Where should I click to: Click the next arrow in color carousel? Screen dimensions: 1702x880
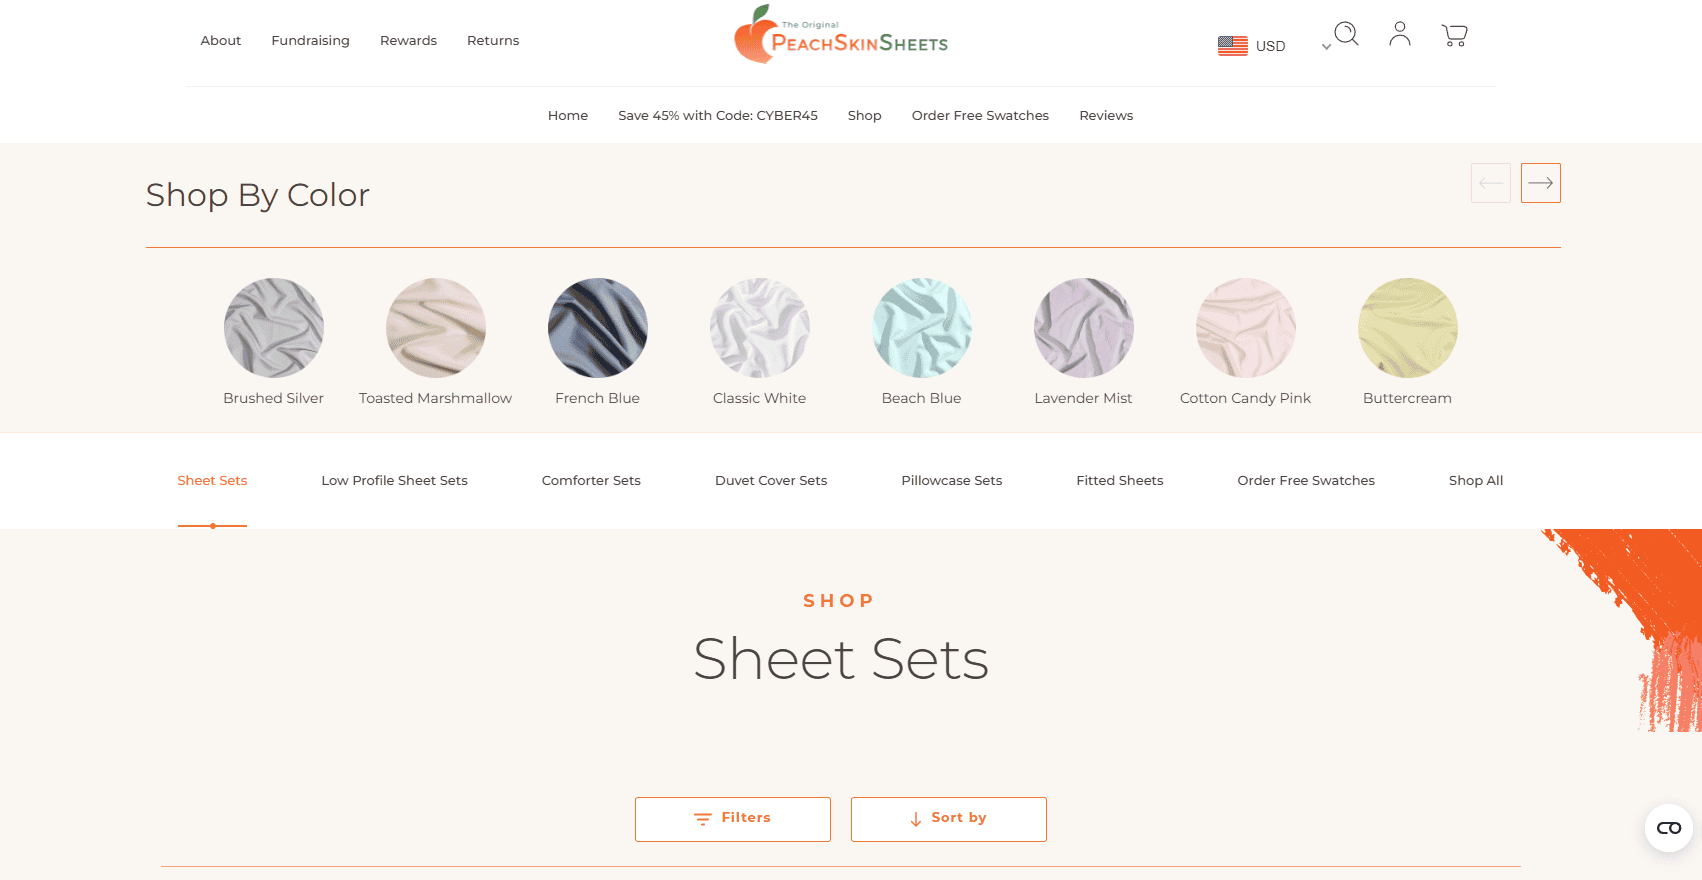1541,183
